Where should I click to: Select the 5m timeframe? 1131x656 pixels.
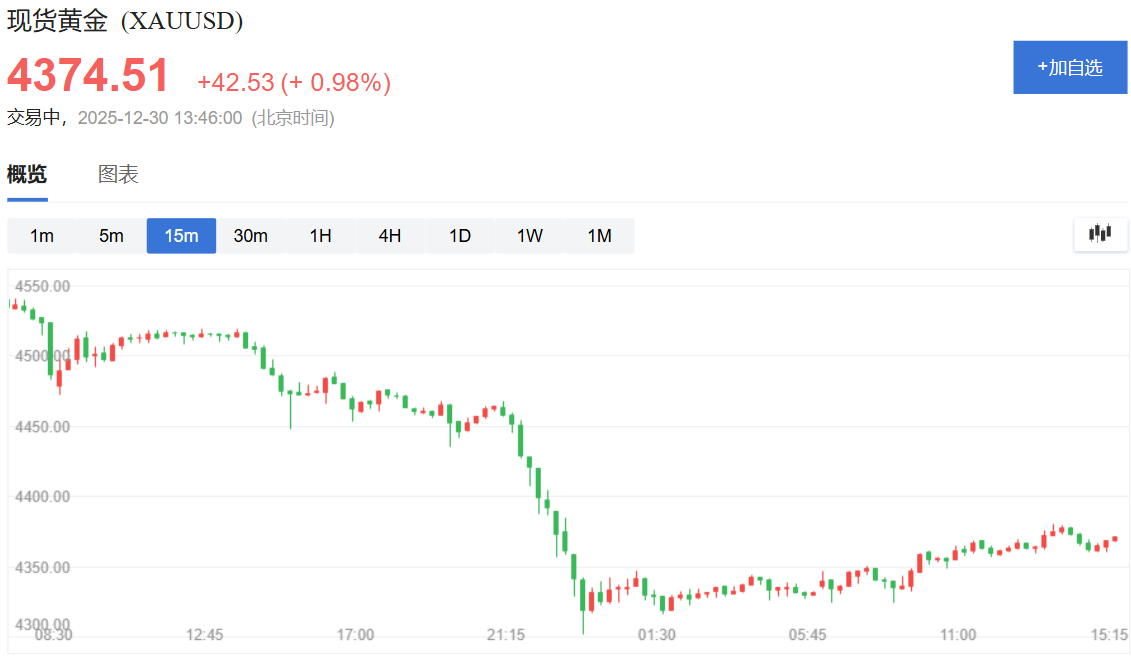coord(111,236)
